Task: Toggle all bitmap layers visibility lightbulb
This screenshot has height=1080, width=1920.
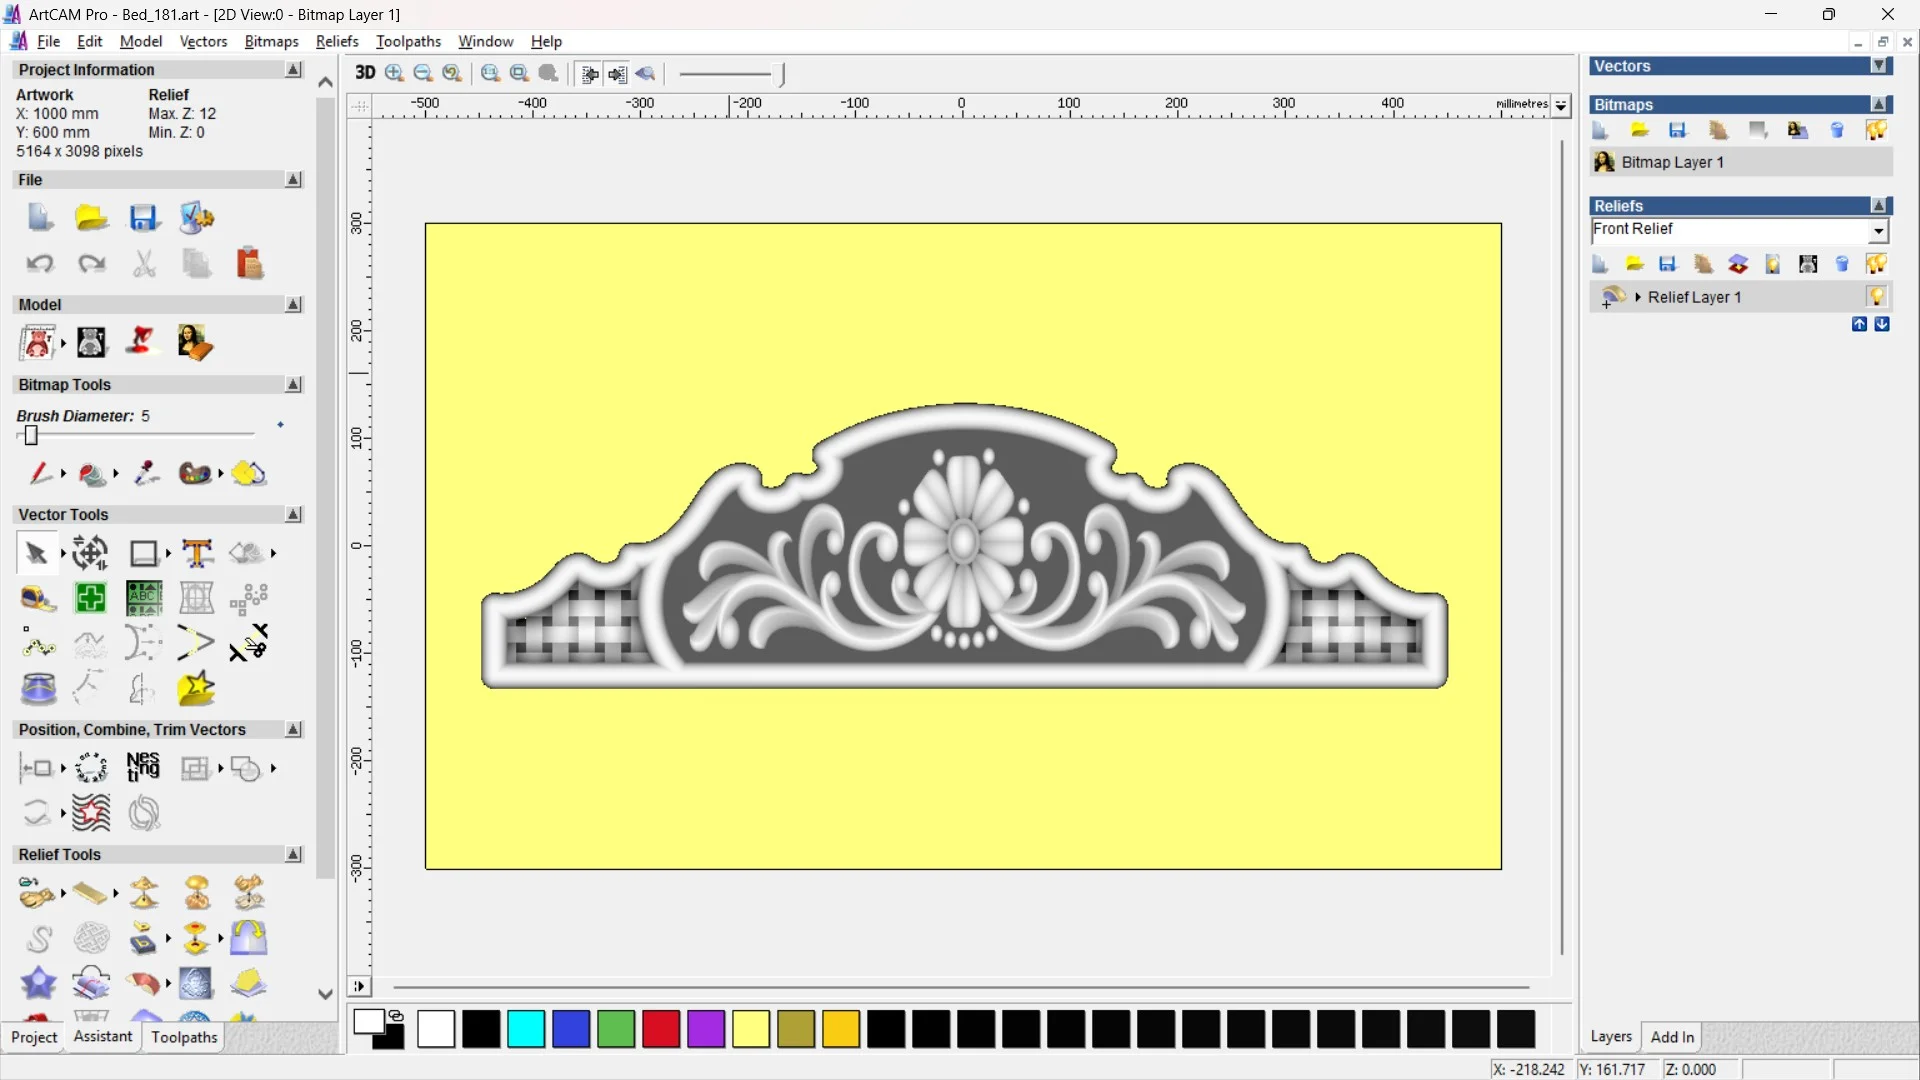Action: tap(1876, 130)
